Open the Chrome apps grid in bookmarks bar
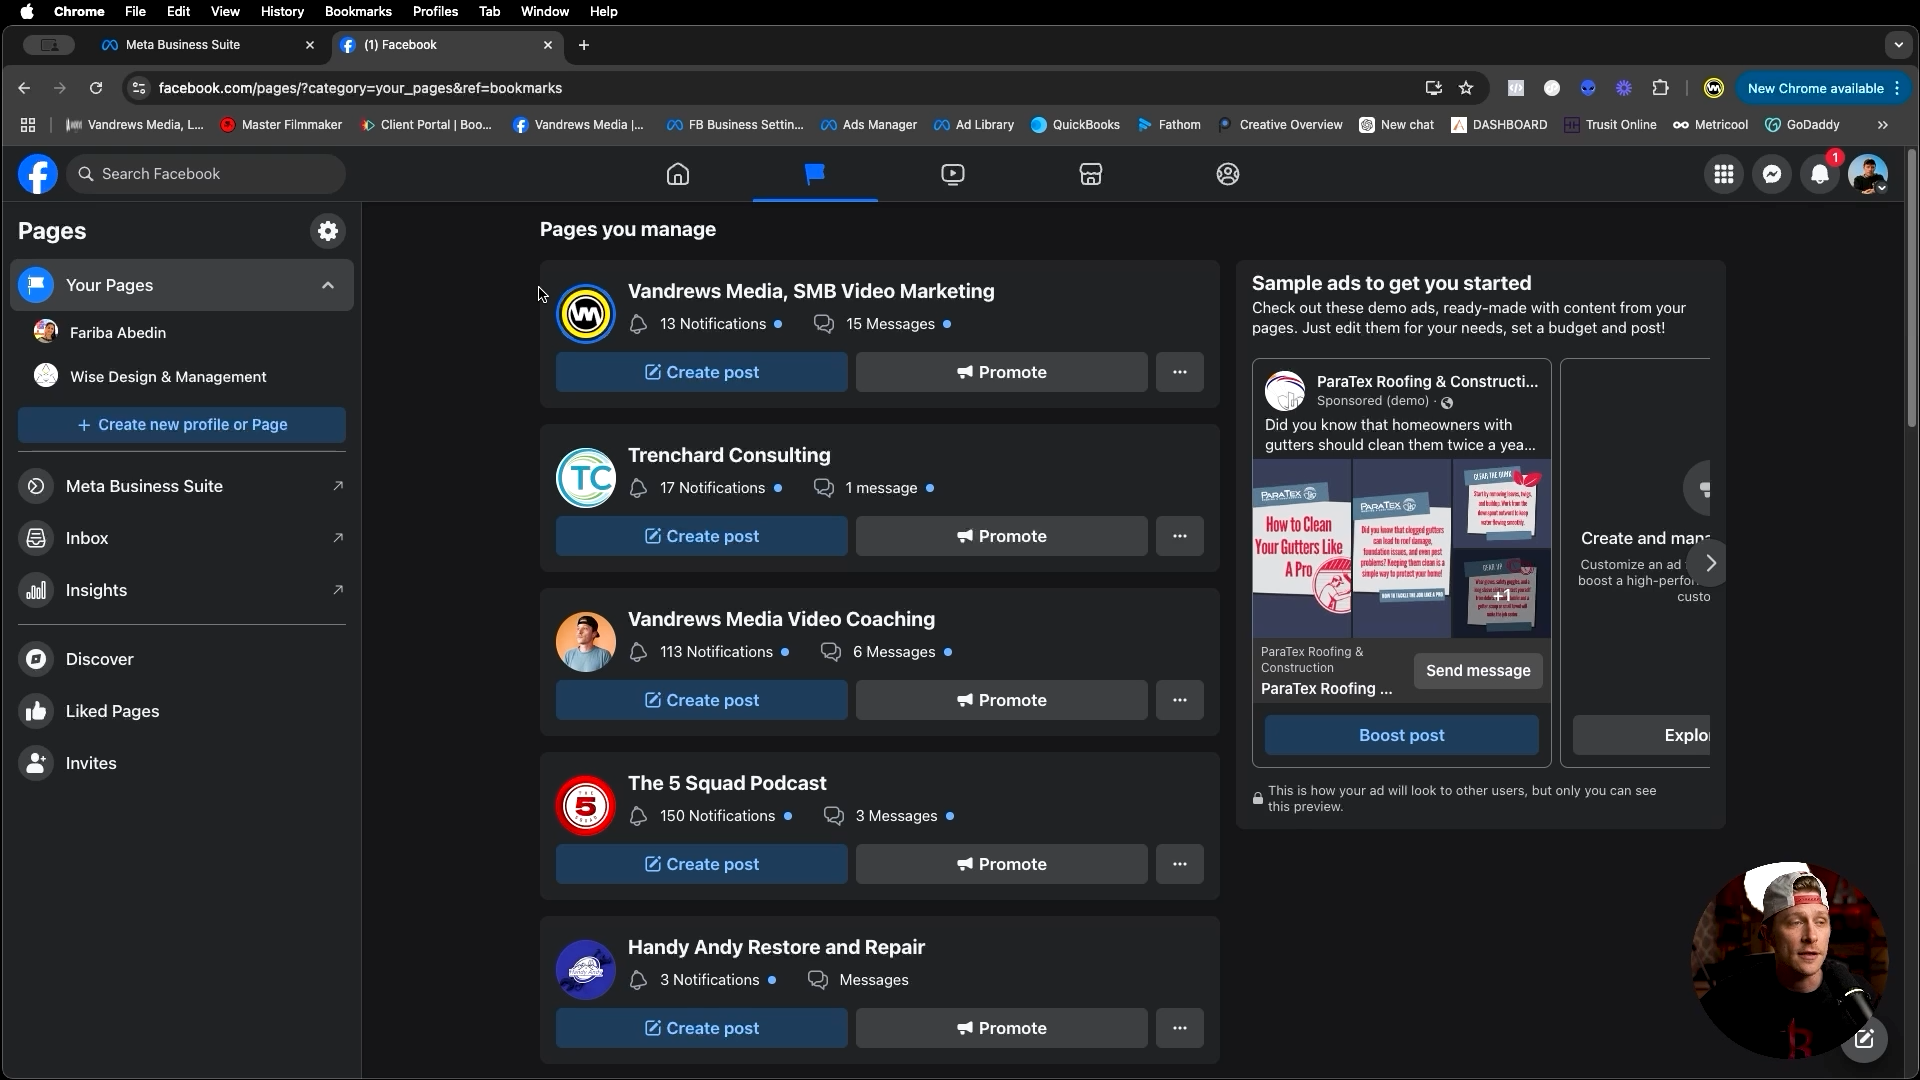 28,125
